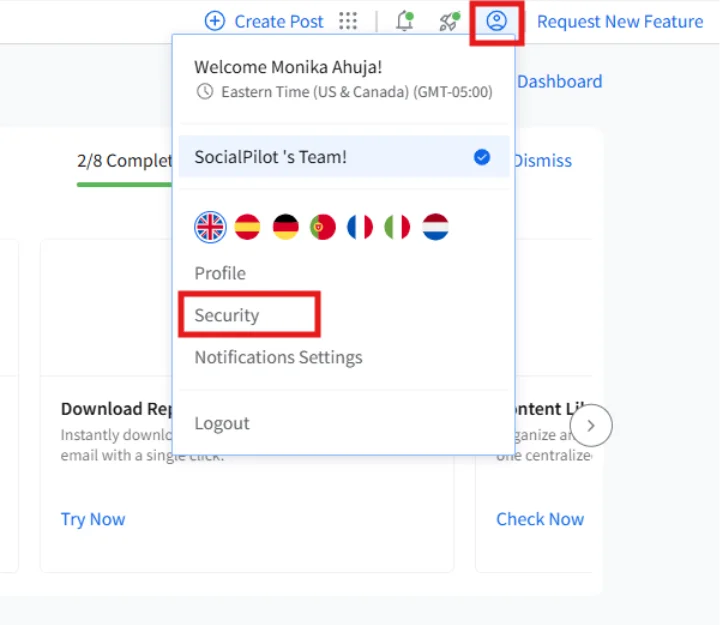
Task: Switch language to Dutch flag
Action: [x=435, y=227]
